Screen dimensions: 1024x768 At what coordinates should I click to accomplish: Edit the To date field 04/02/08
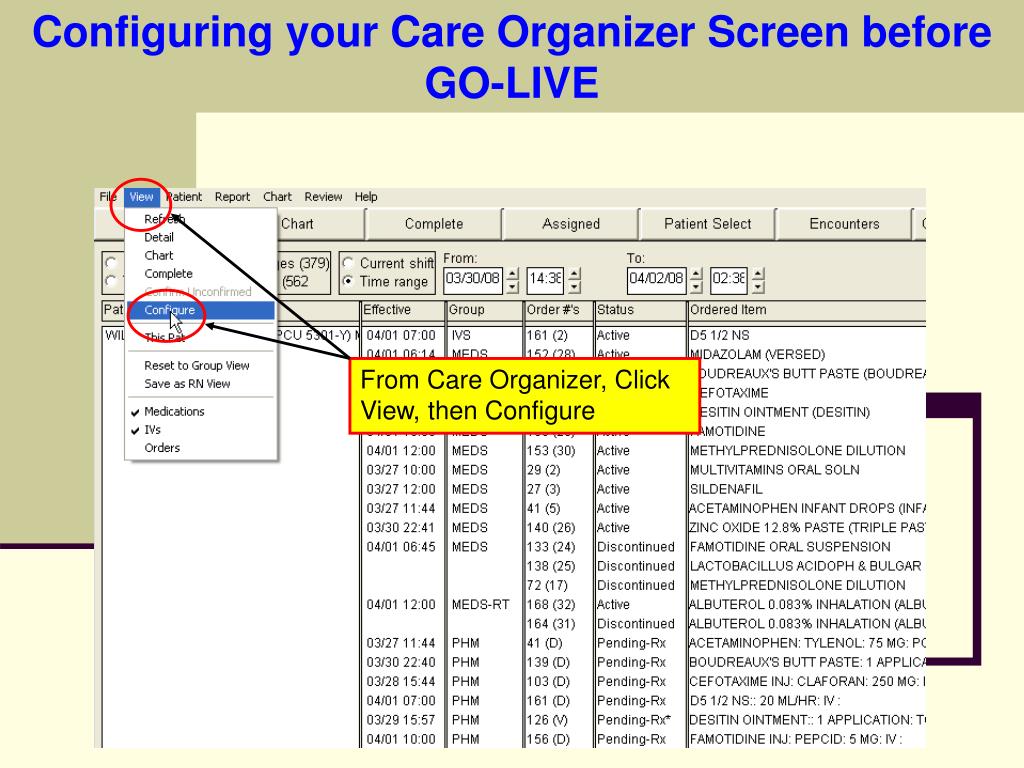coord(656,279)
